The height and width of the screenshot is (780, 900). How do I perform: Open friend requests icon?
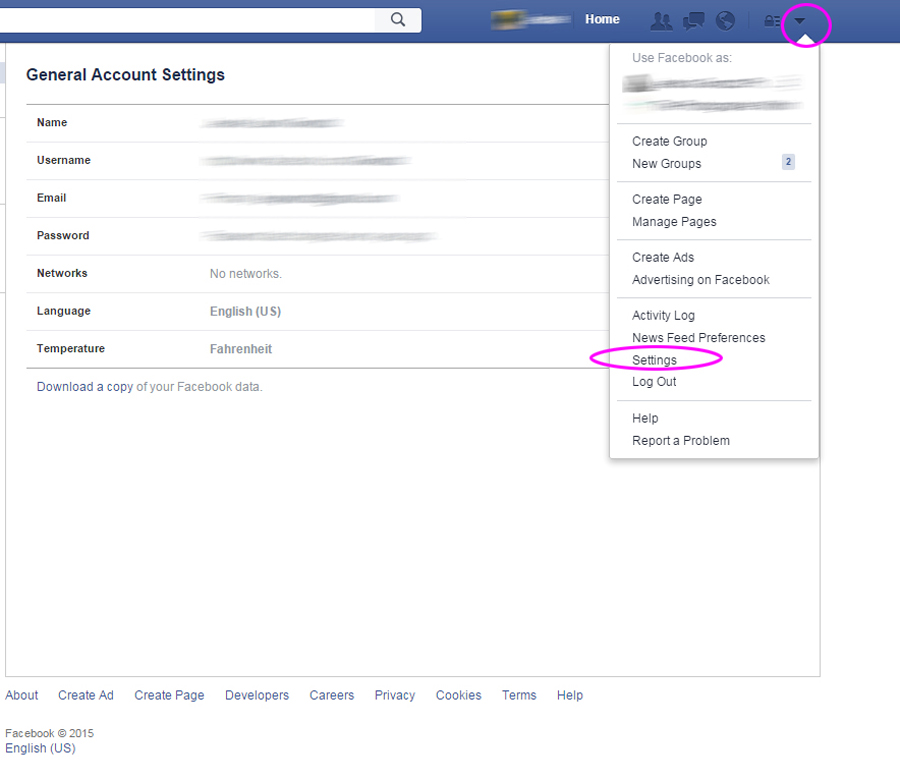(661, 21)
